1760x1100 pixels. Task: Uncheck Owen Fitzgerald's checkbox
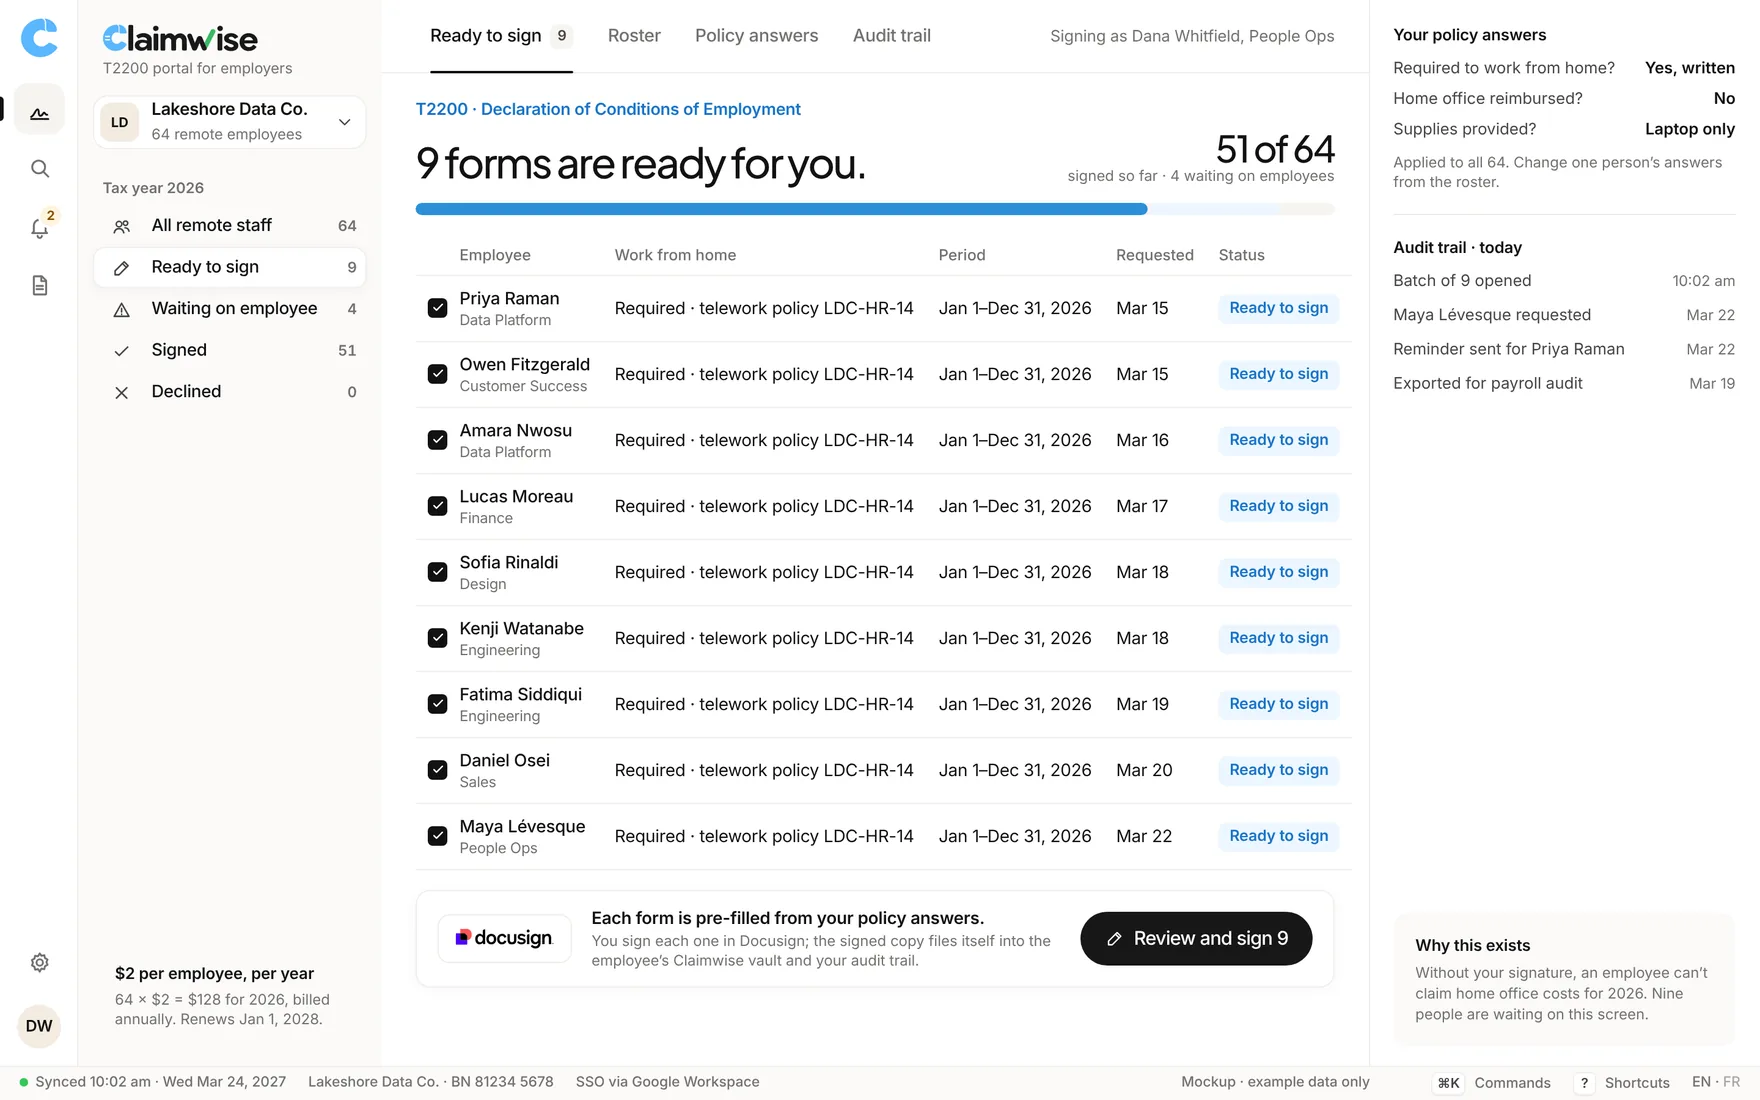point(437,374)
